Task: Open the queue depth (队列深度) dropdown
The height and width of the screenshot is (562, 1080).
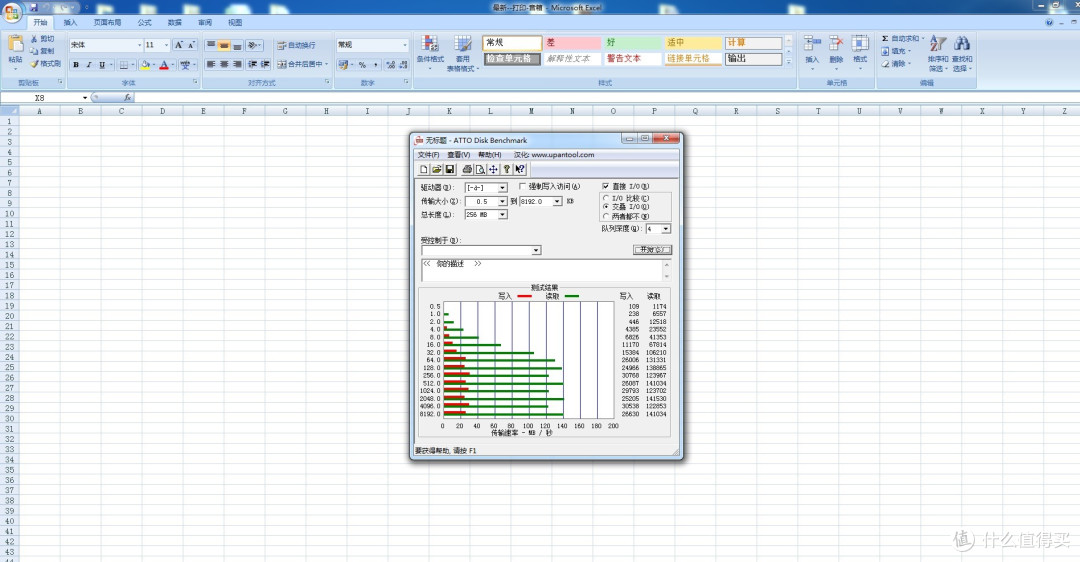Action: 666,229
